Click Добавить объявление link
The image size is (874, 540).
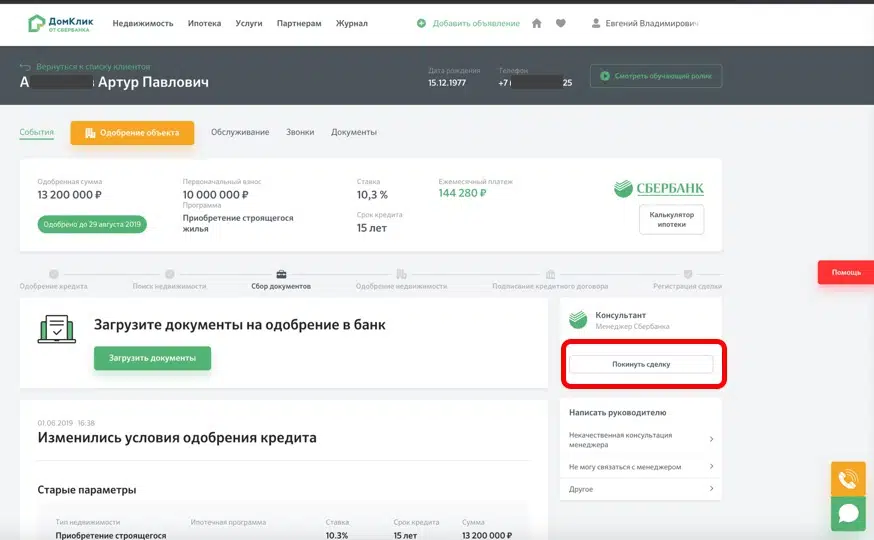(476, 23)
